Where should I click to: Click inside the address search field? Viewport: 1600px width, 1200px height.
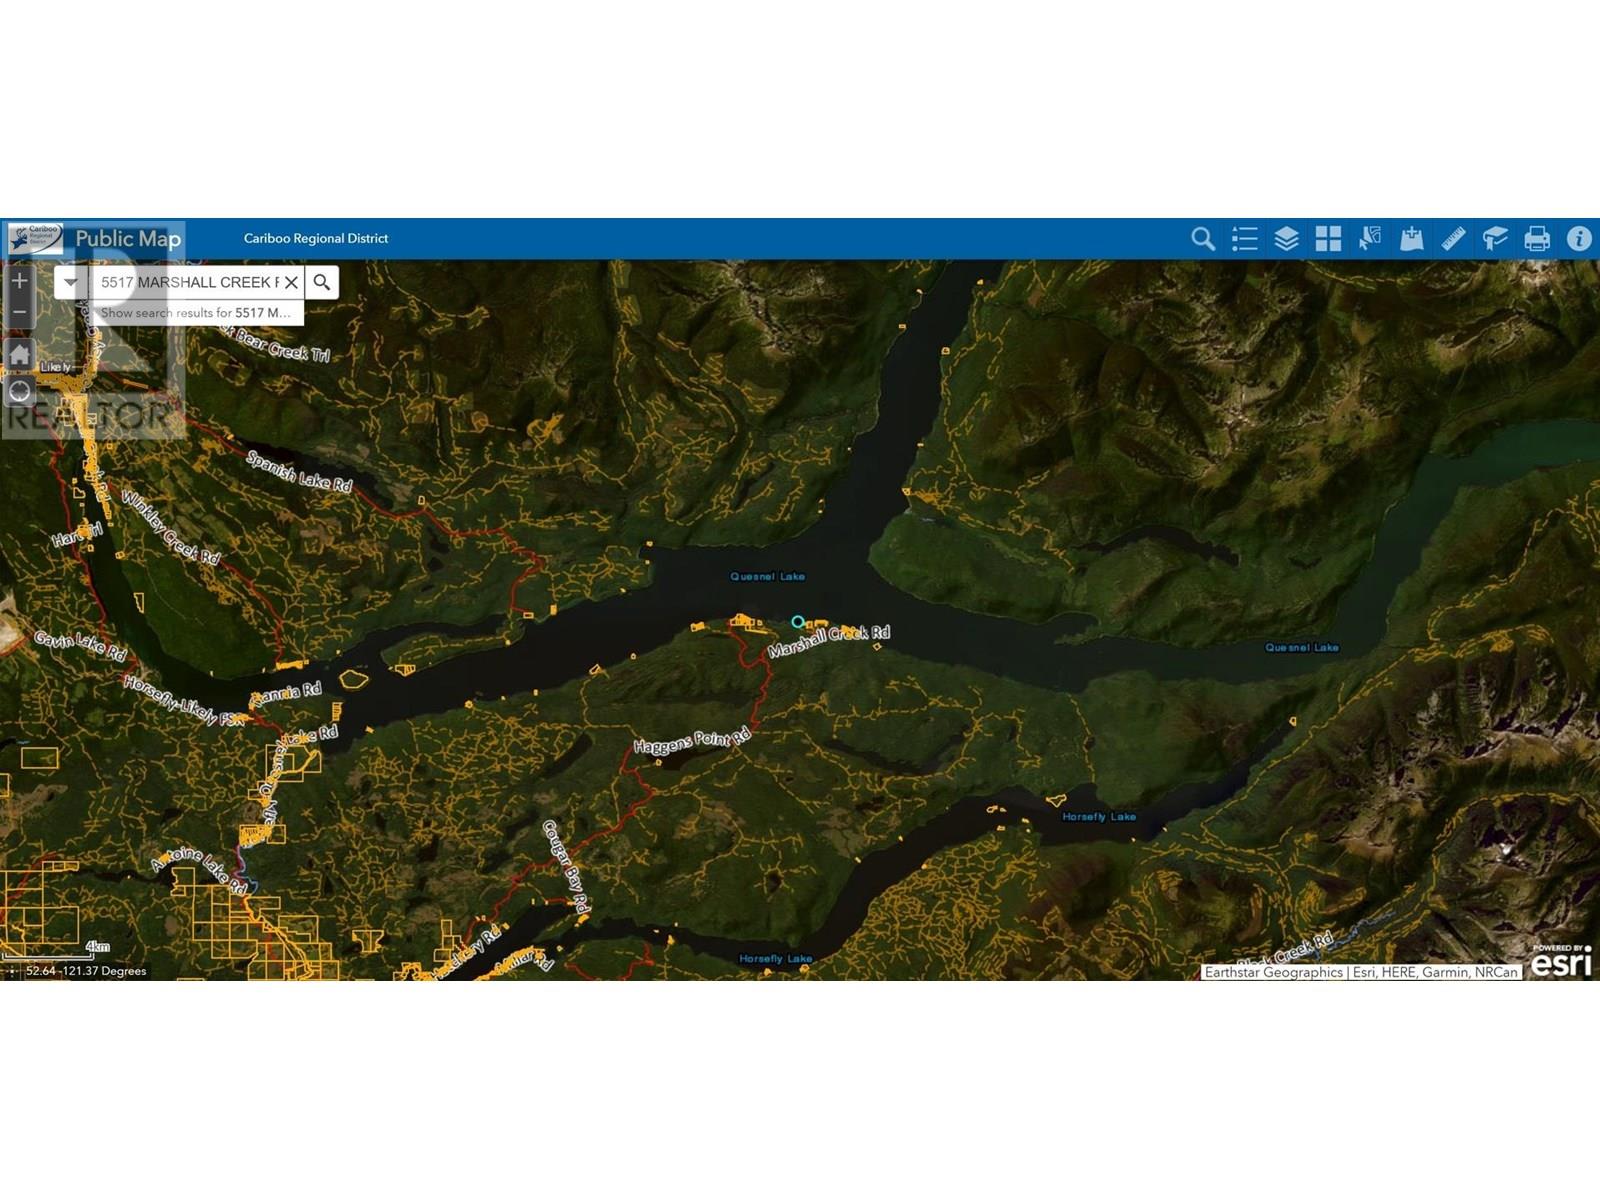(185, 282)
